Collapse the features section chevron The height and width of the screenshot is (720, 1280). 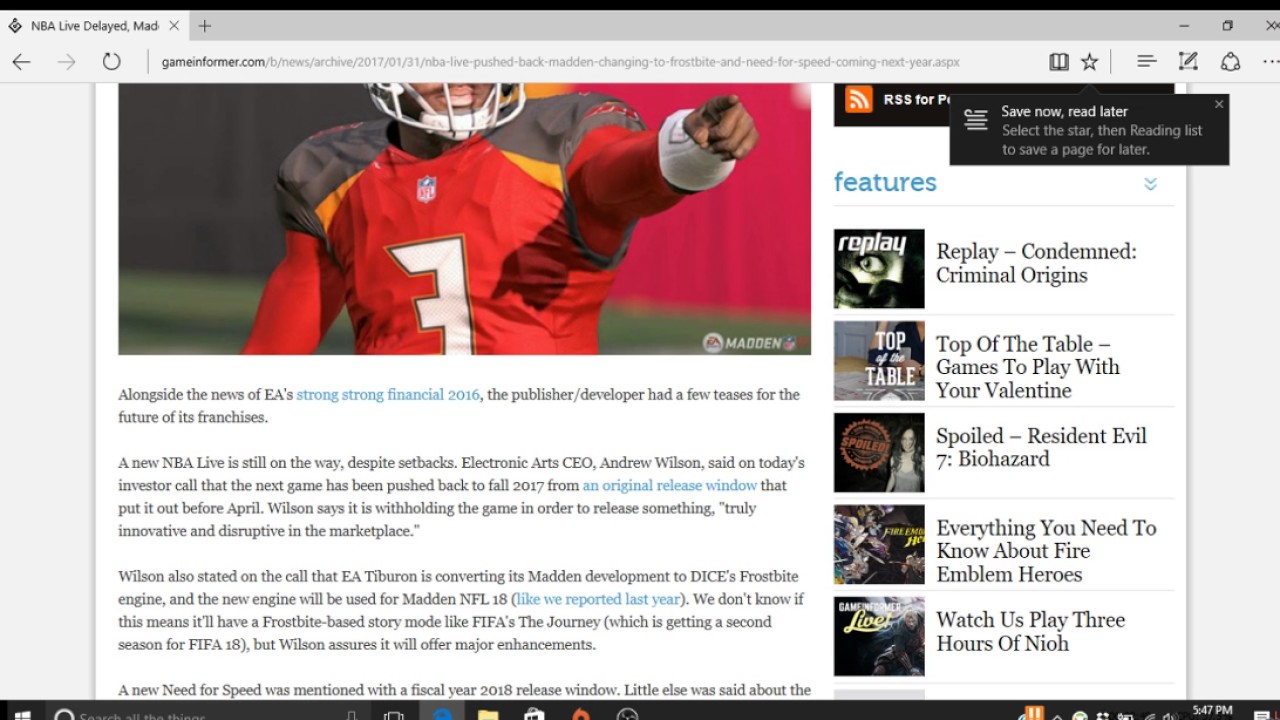click(x=1150, y=184)
